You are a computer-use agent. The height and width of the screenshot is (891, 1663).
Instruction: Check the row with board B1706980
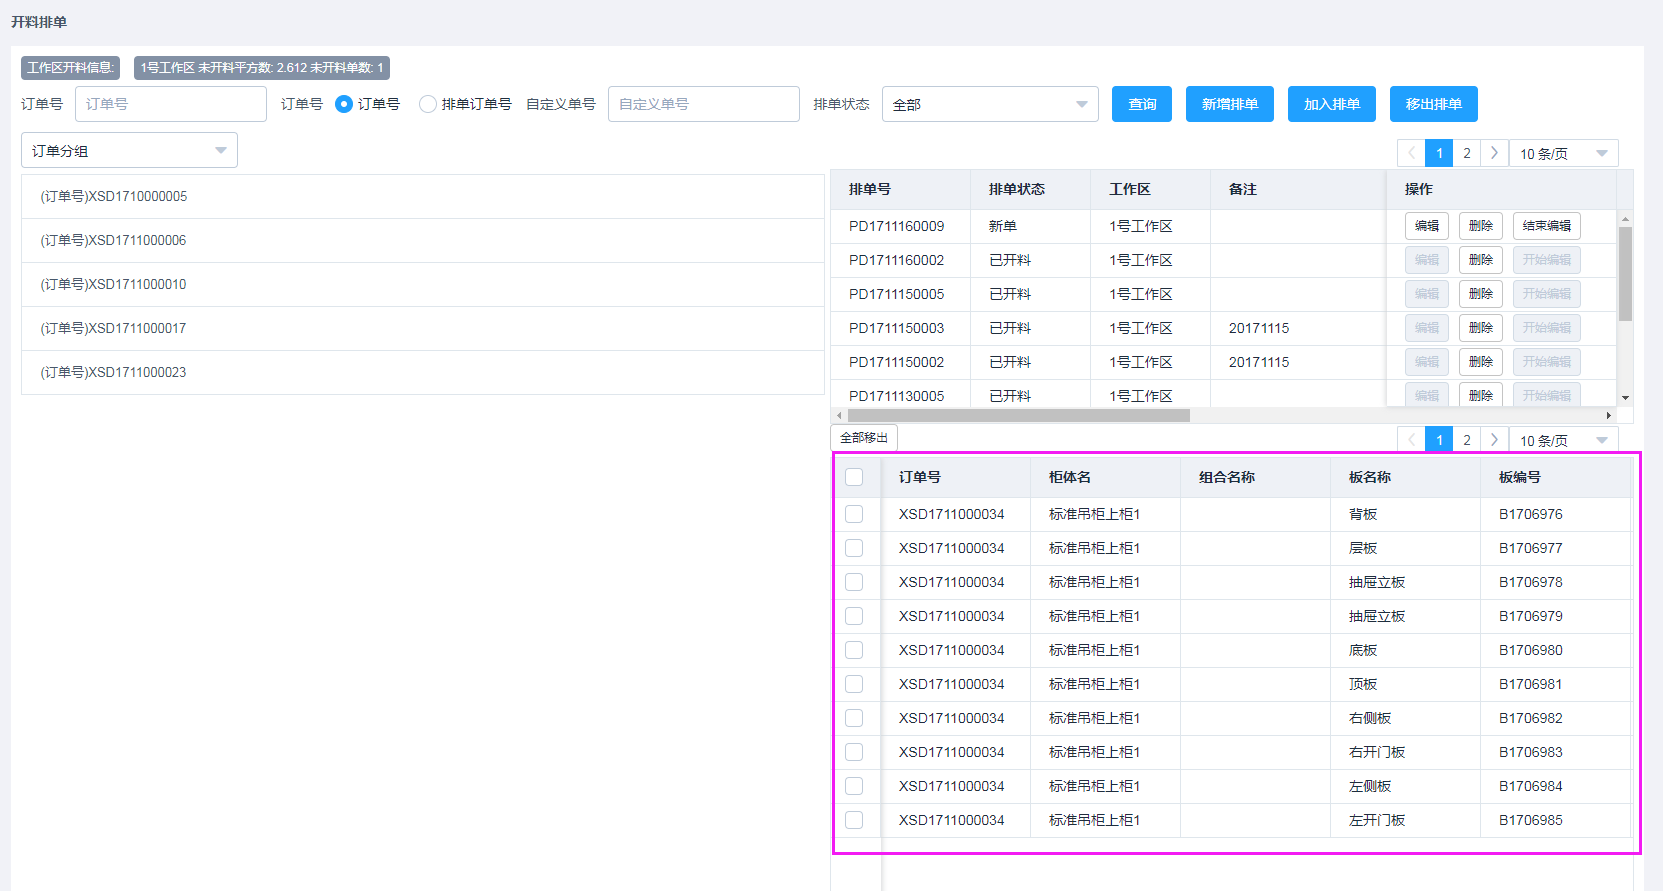coord(854,650)
